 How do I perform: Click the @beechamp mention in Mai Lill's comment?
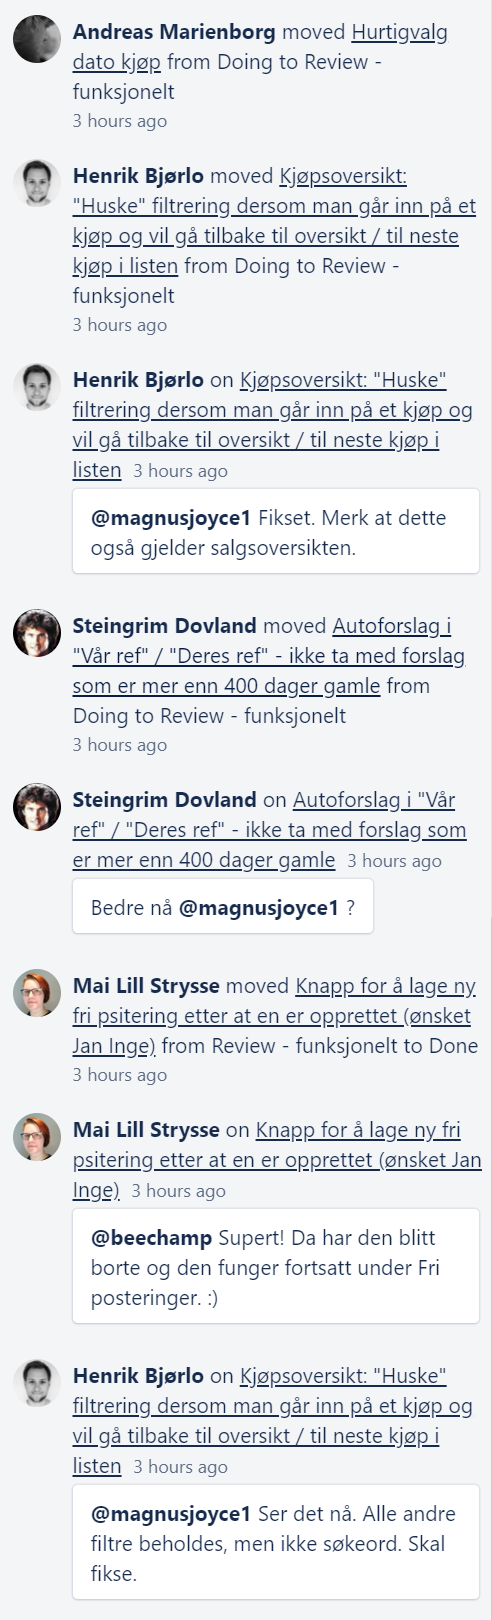coord(151,1238)
